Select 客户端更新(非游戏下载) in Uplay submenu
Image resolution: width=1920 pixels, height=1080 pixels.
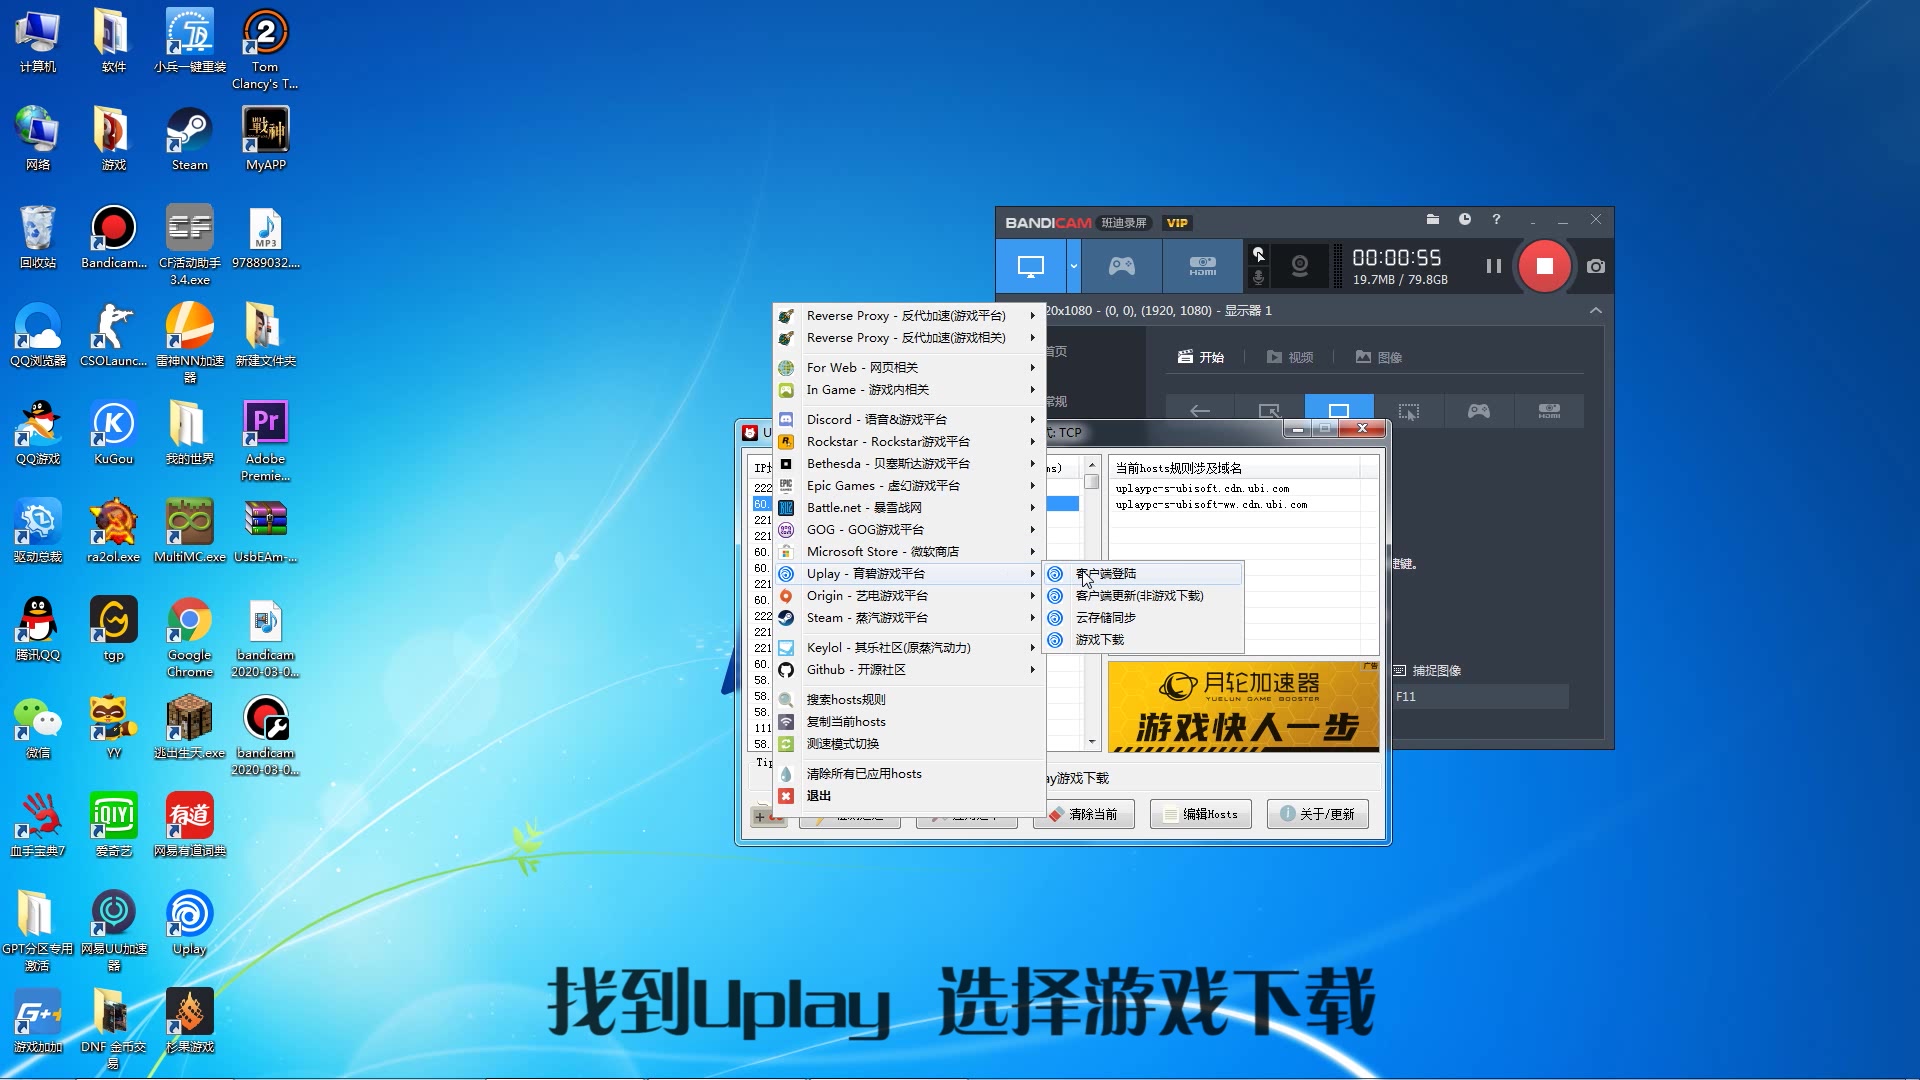point(1143,596)
